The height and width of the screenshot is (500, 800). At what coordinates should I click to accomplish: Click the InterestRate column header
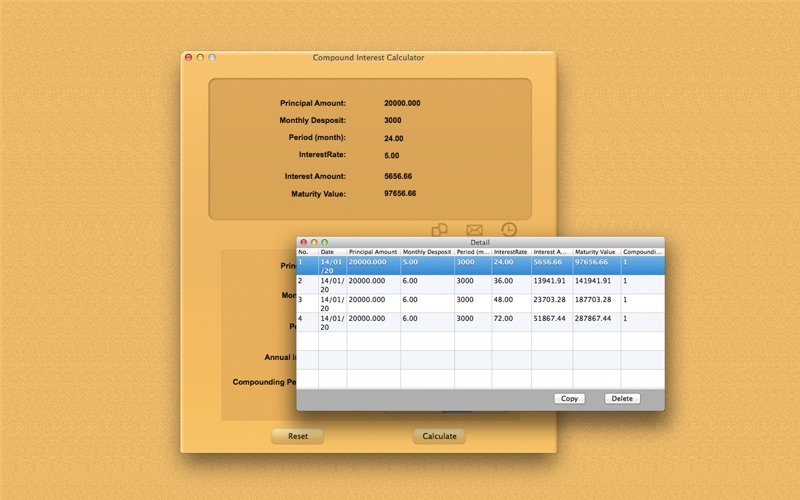tap(511, 252)
